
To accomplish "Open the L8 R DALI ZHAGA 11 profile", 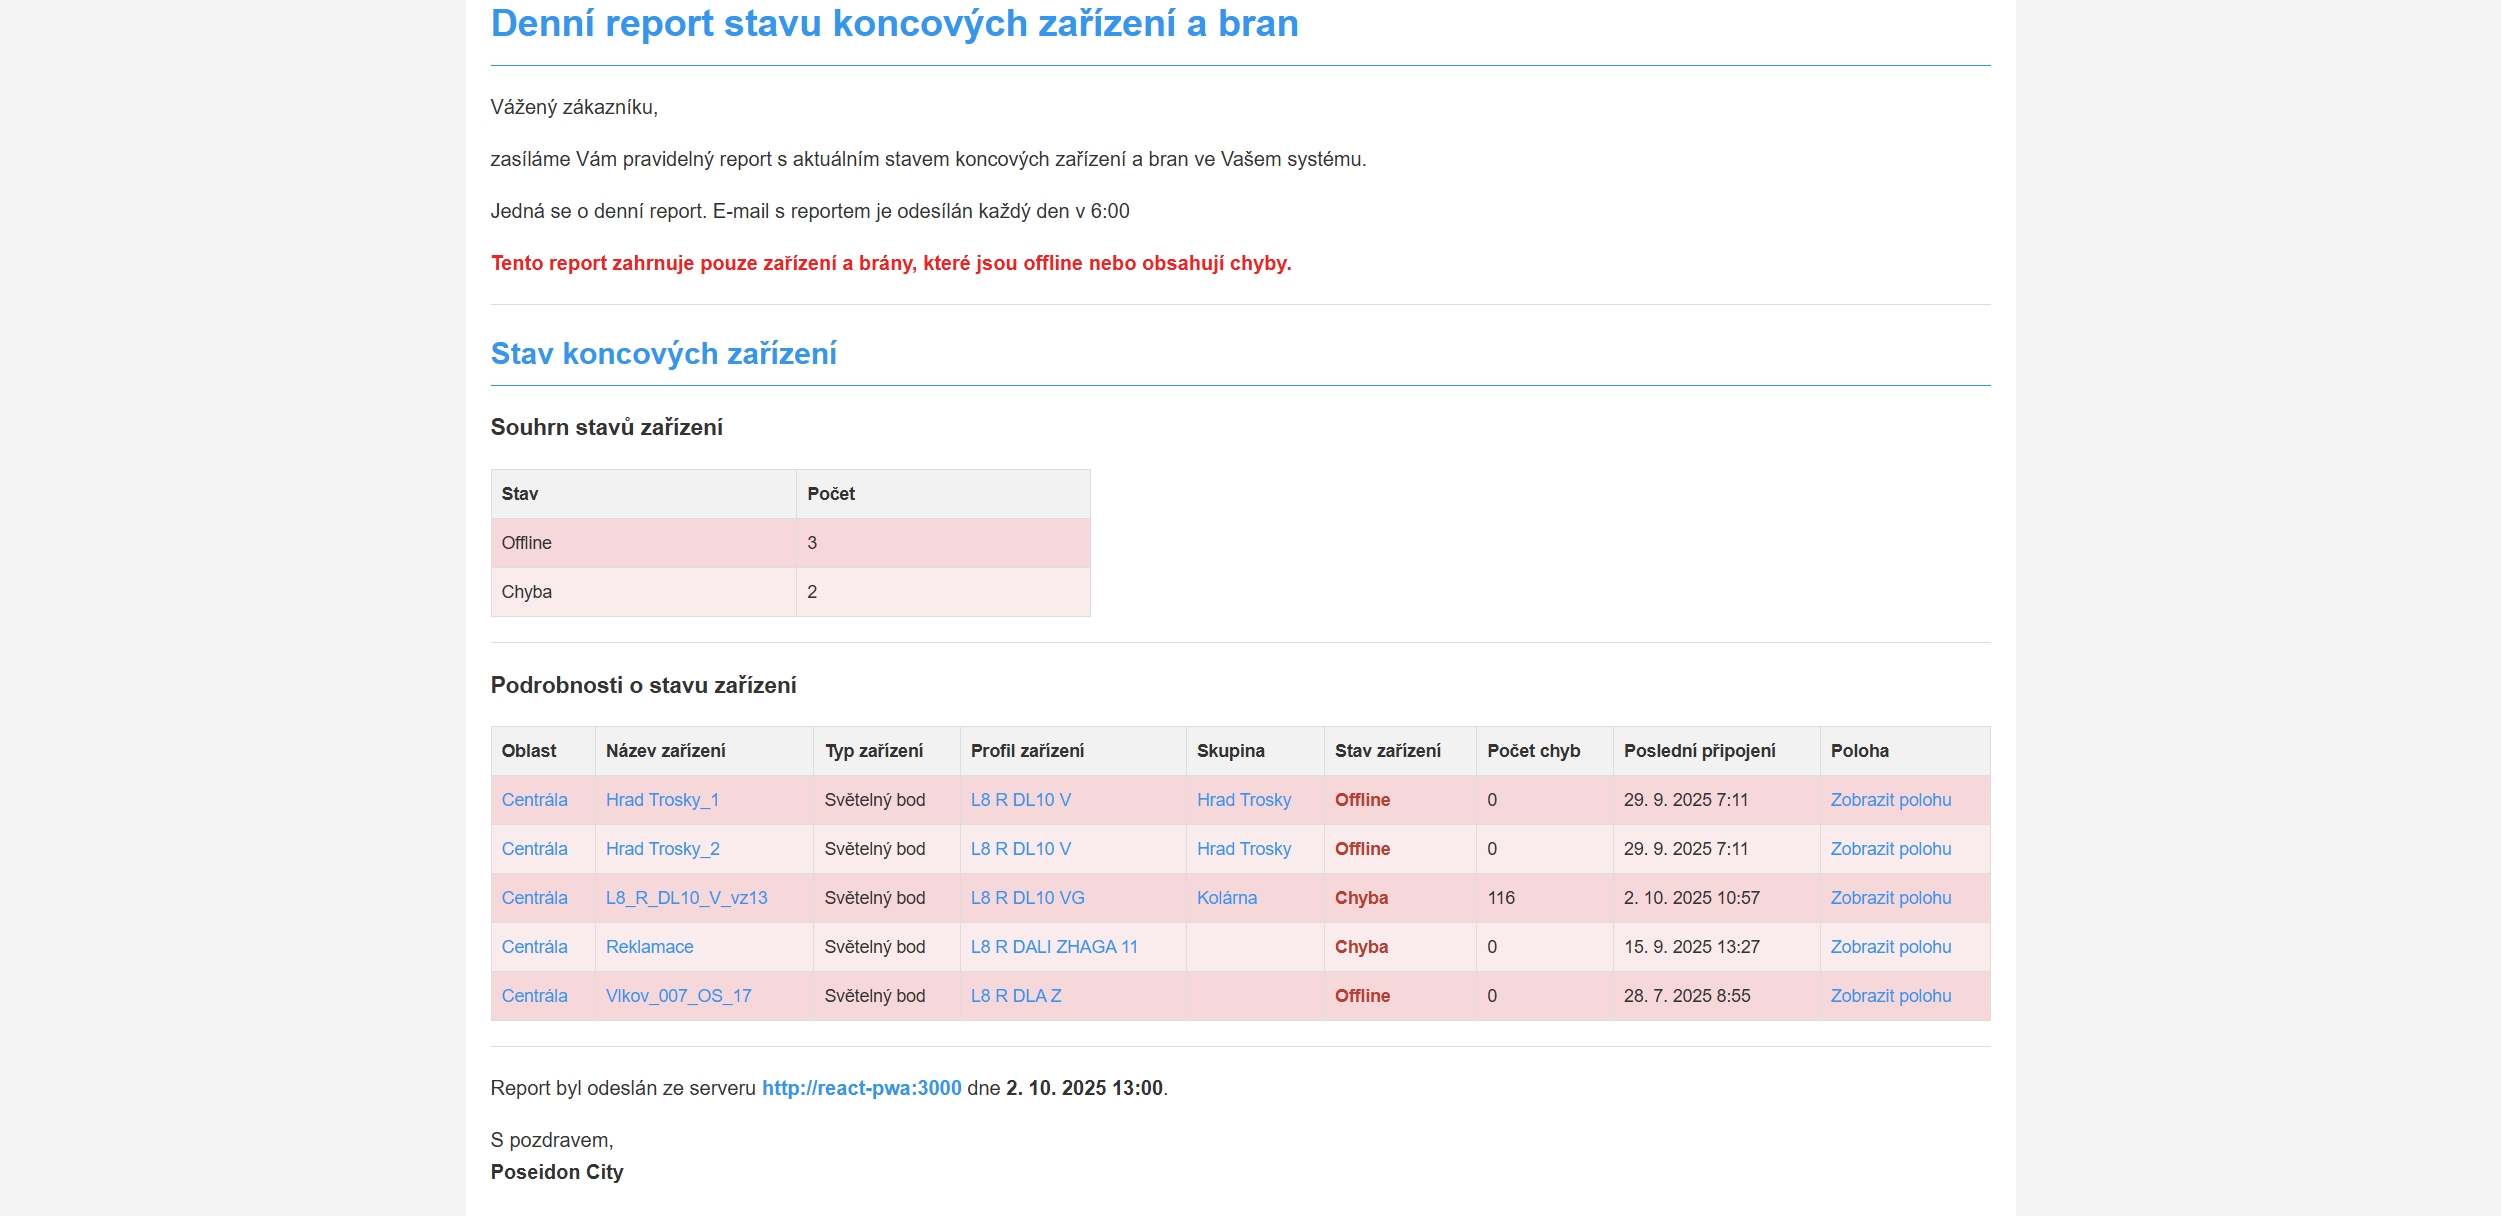I will coord(1054,947).
